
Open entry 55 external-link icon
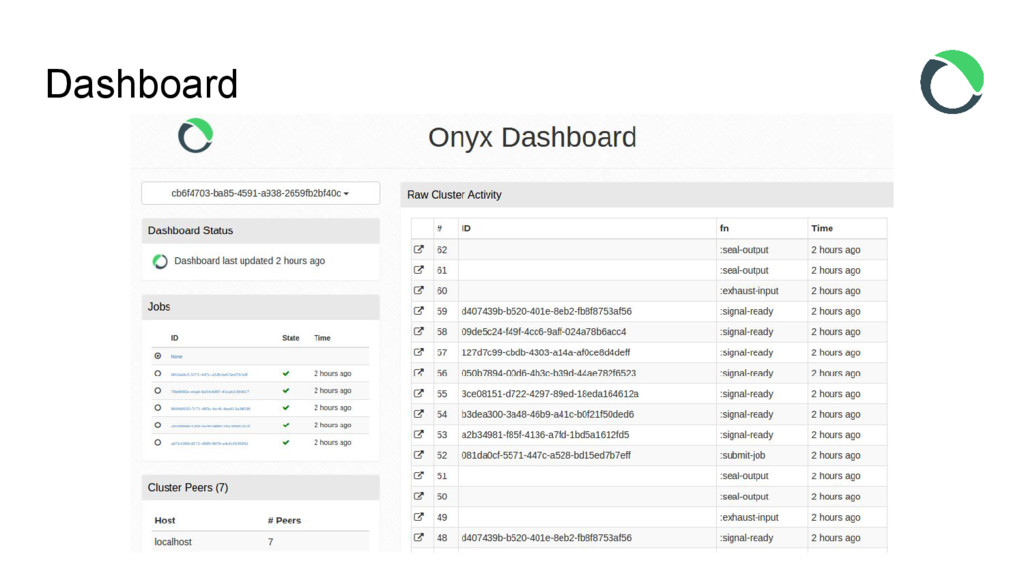click(x=419, y=393)
